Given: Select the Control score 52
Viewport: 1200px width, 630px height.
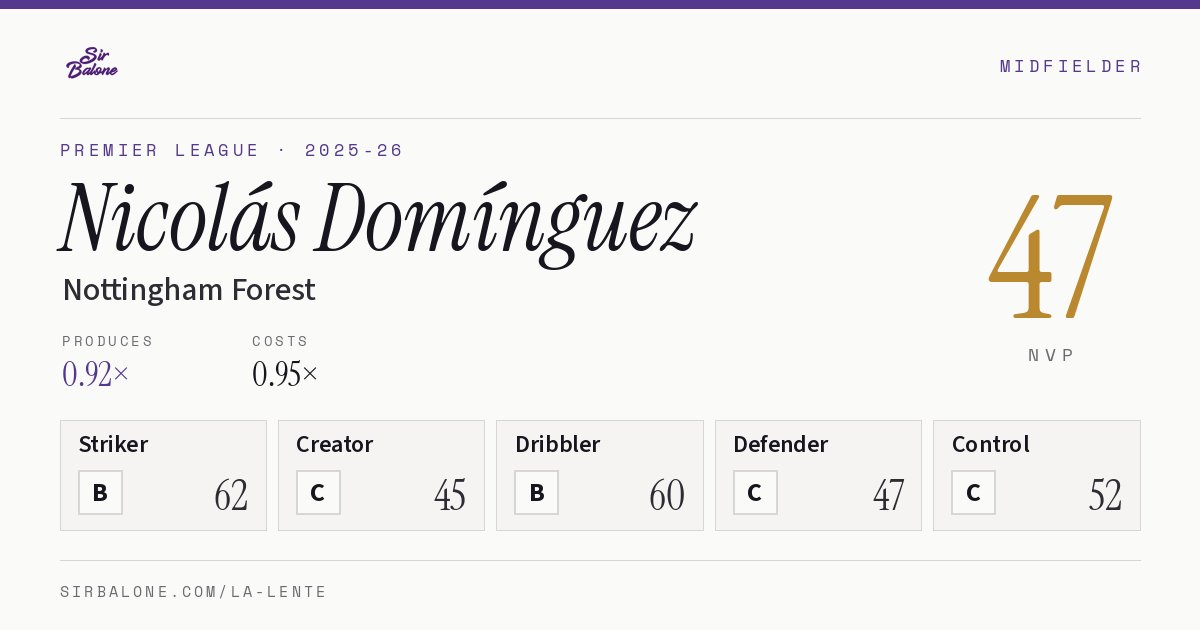Looking at the screenshot, I should point(1105,495).
